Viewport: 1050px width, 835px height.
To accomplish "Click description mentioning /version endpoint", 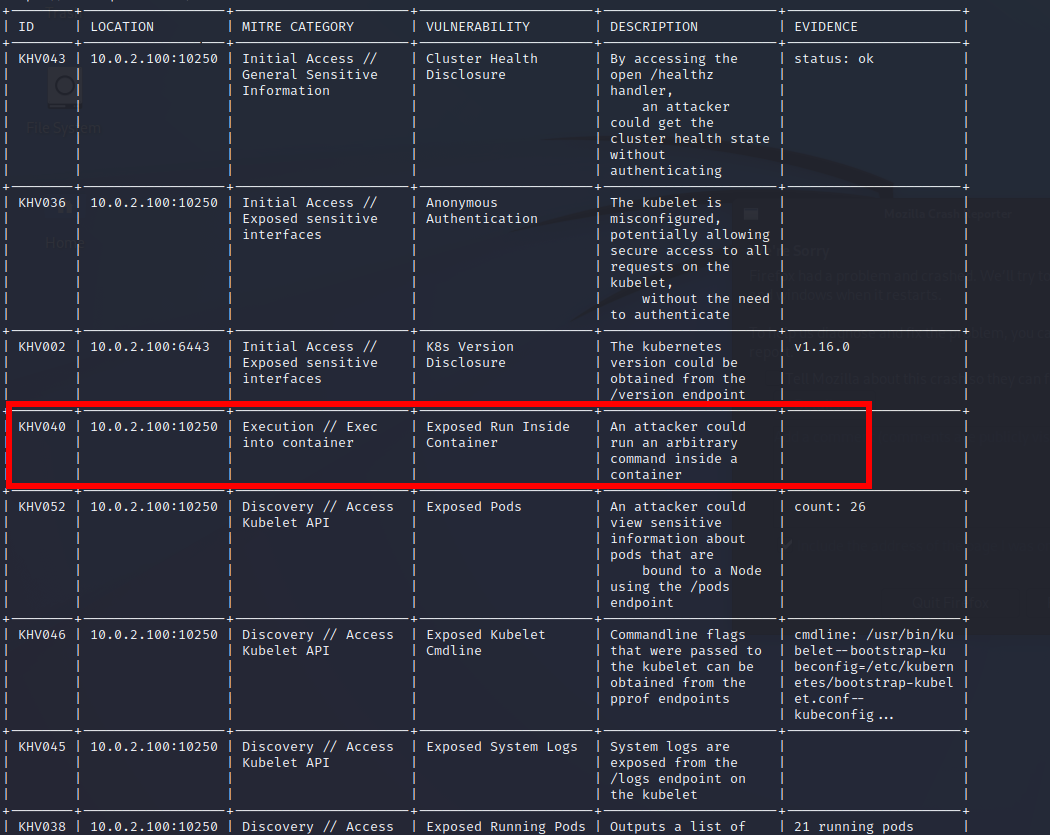I will 678,371.
